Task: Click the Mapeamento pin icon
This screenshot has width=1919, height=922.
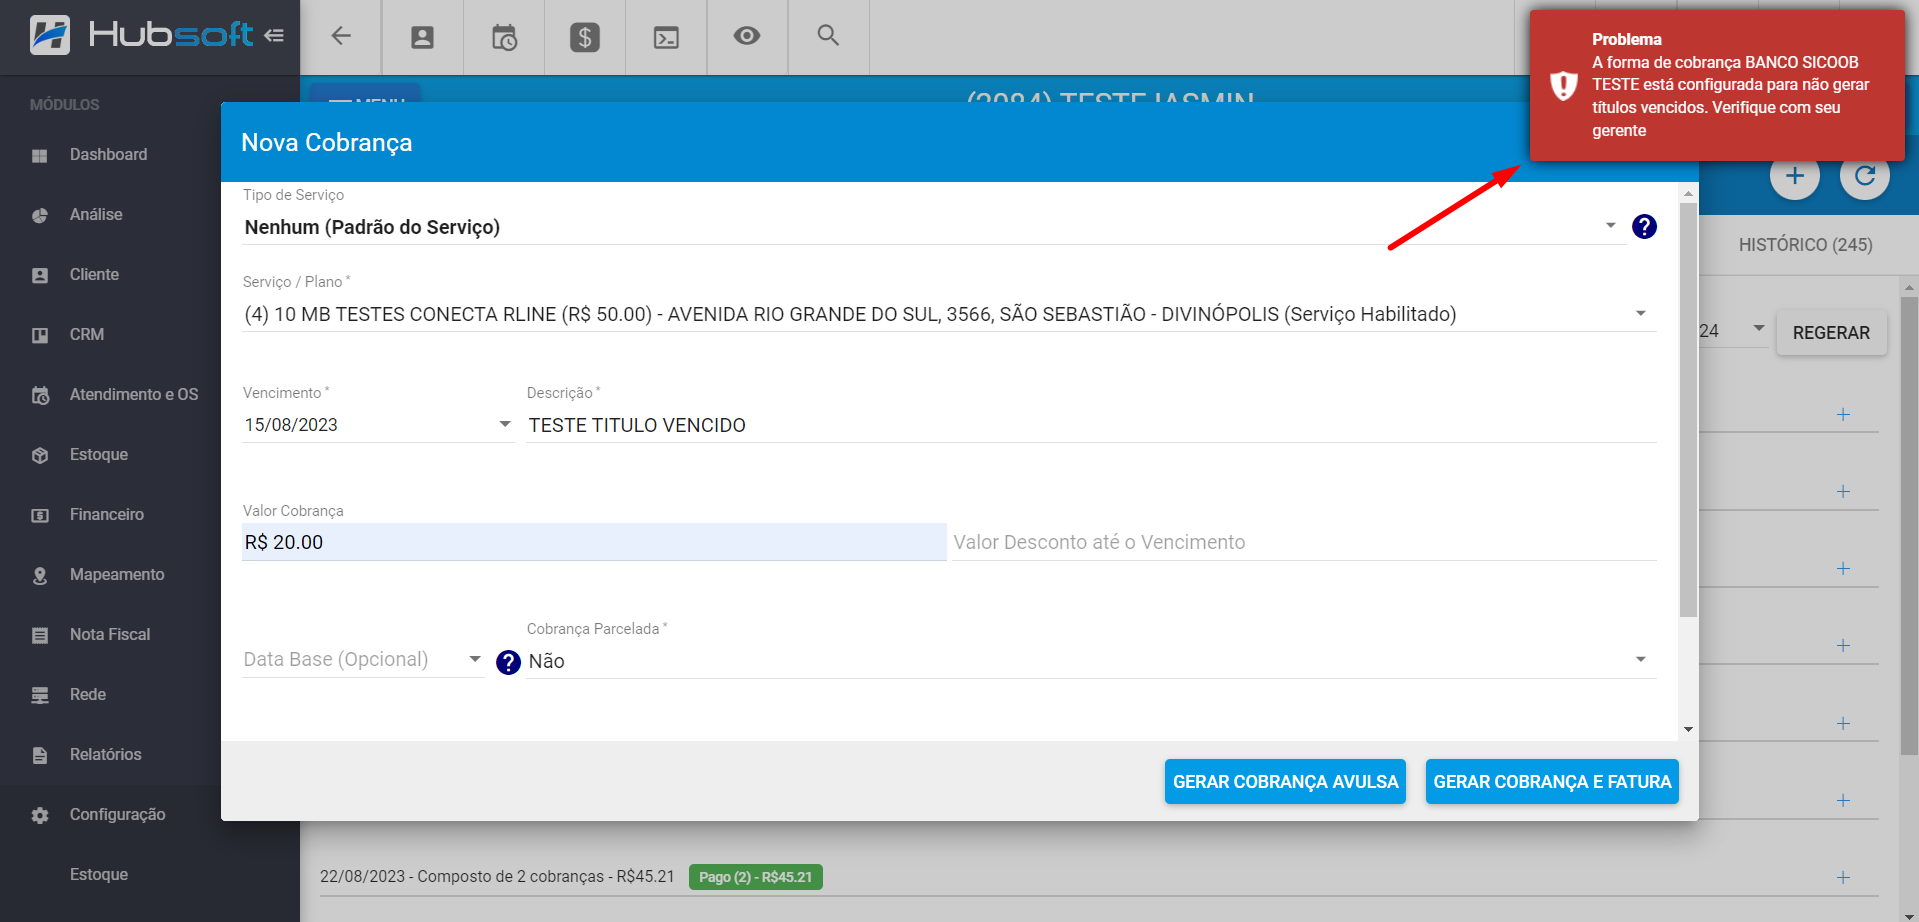Action: pos(40,575)
